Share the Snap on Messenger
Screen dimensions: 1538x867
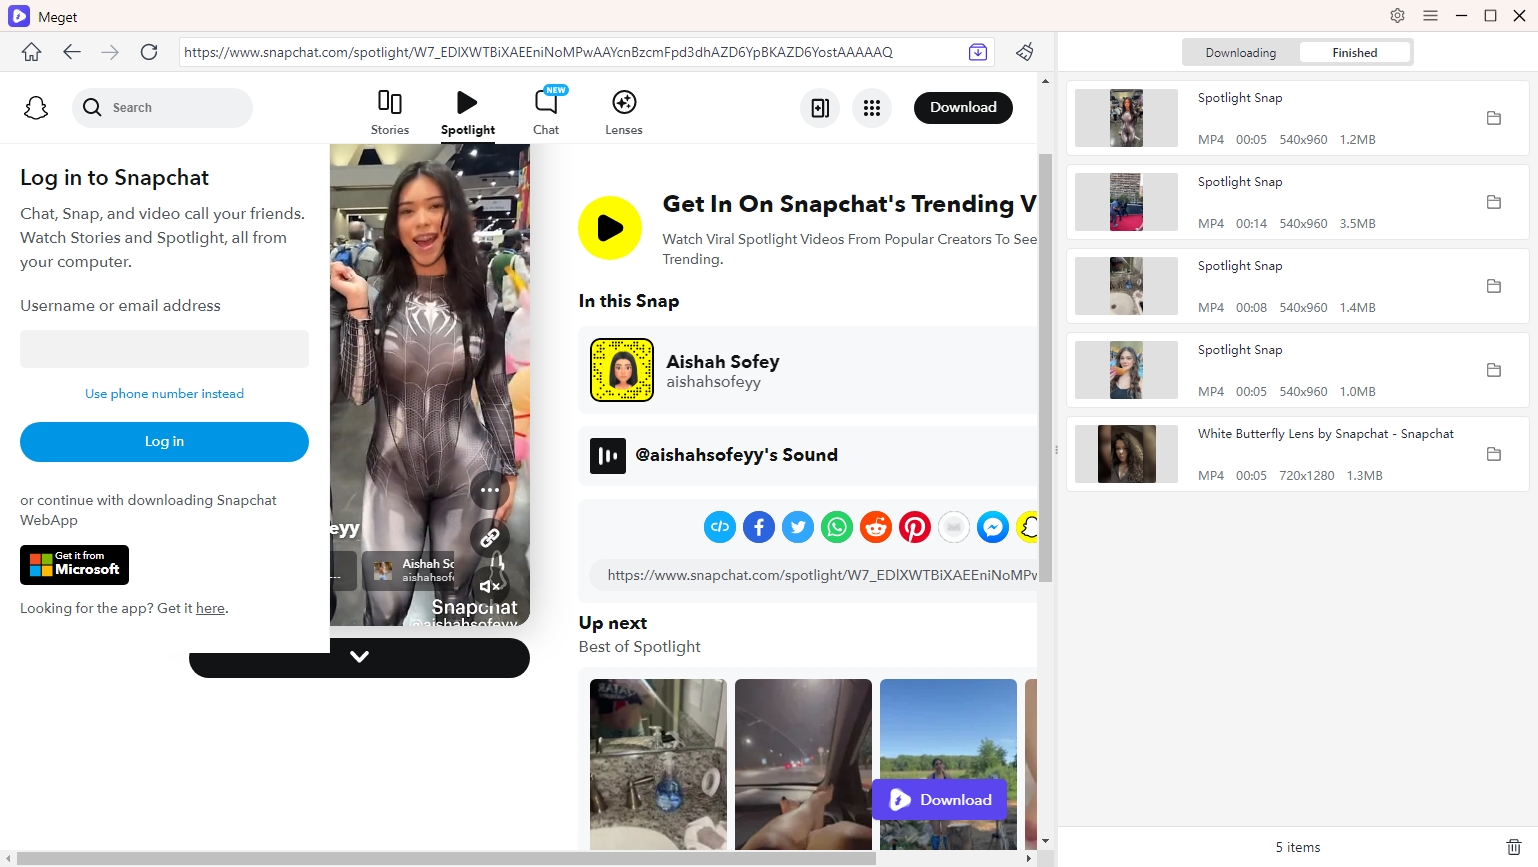993,527
